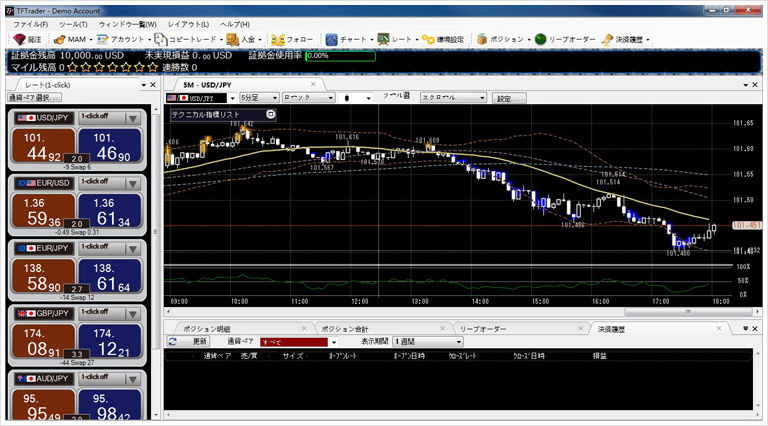Expand the 表示期間 1週間 dropdown
The width and height of the screenshot is (768, 426).
(x=422, y=341)
